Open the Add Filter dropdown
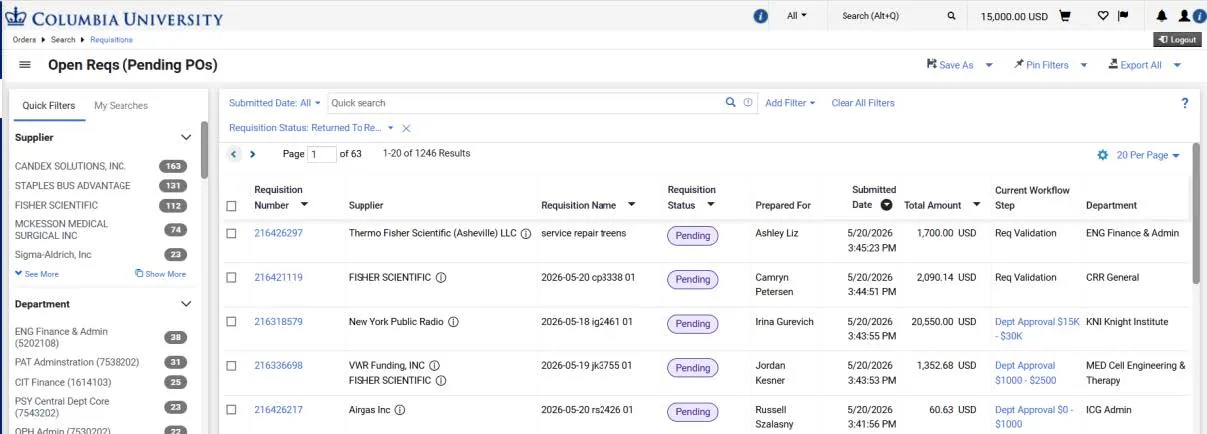This screenshot has width=1207, height=434. 790,102
